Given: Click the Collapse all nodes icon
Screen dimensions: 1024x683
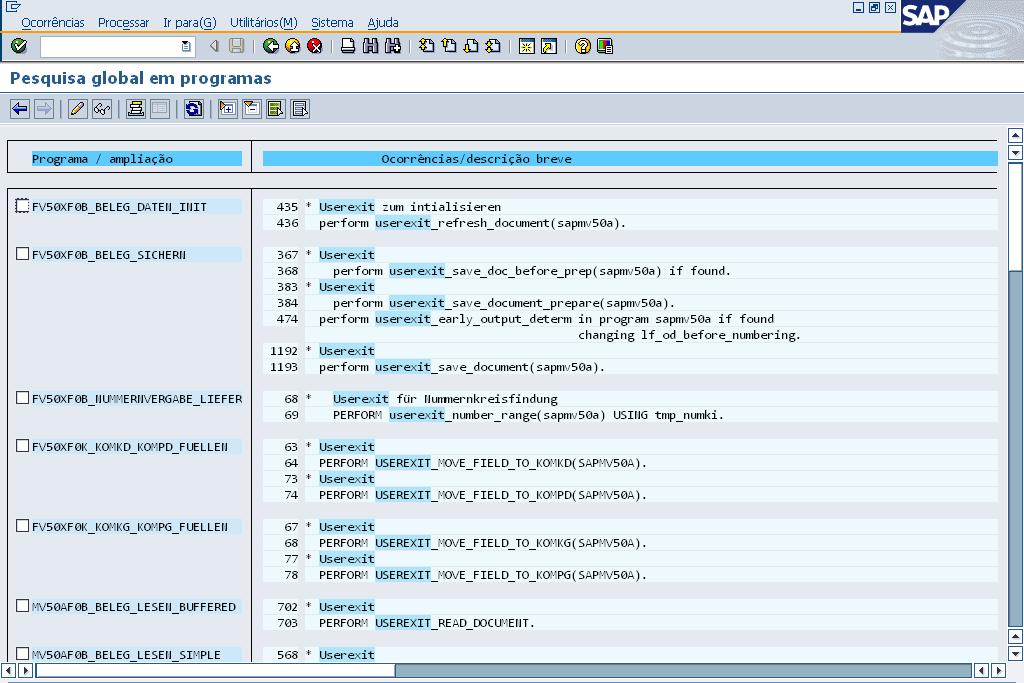Looking at the screenshot, I should click(x=252, y=109).
